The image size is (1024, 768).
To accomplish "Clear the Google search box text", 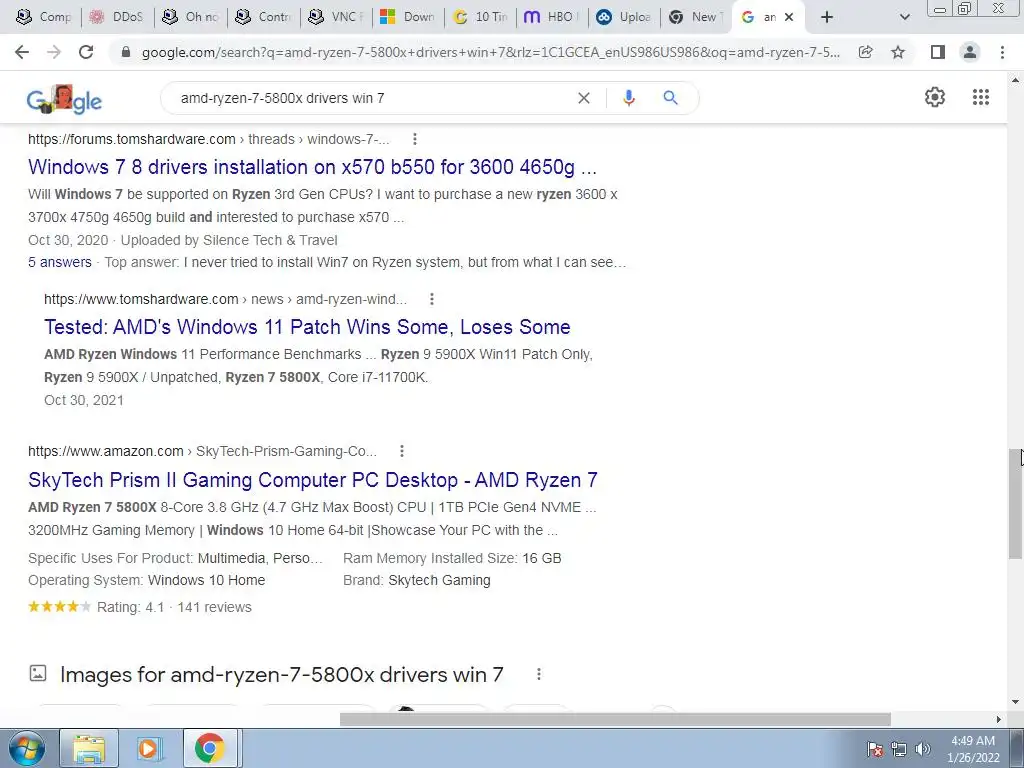I will click(x=584, y=98).
